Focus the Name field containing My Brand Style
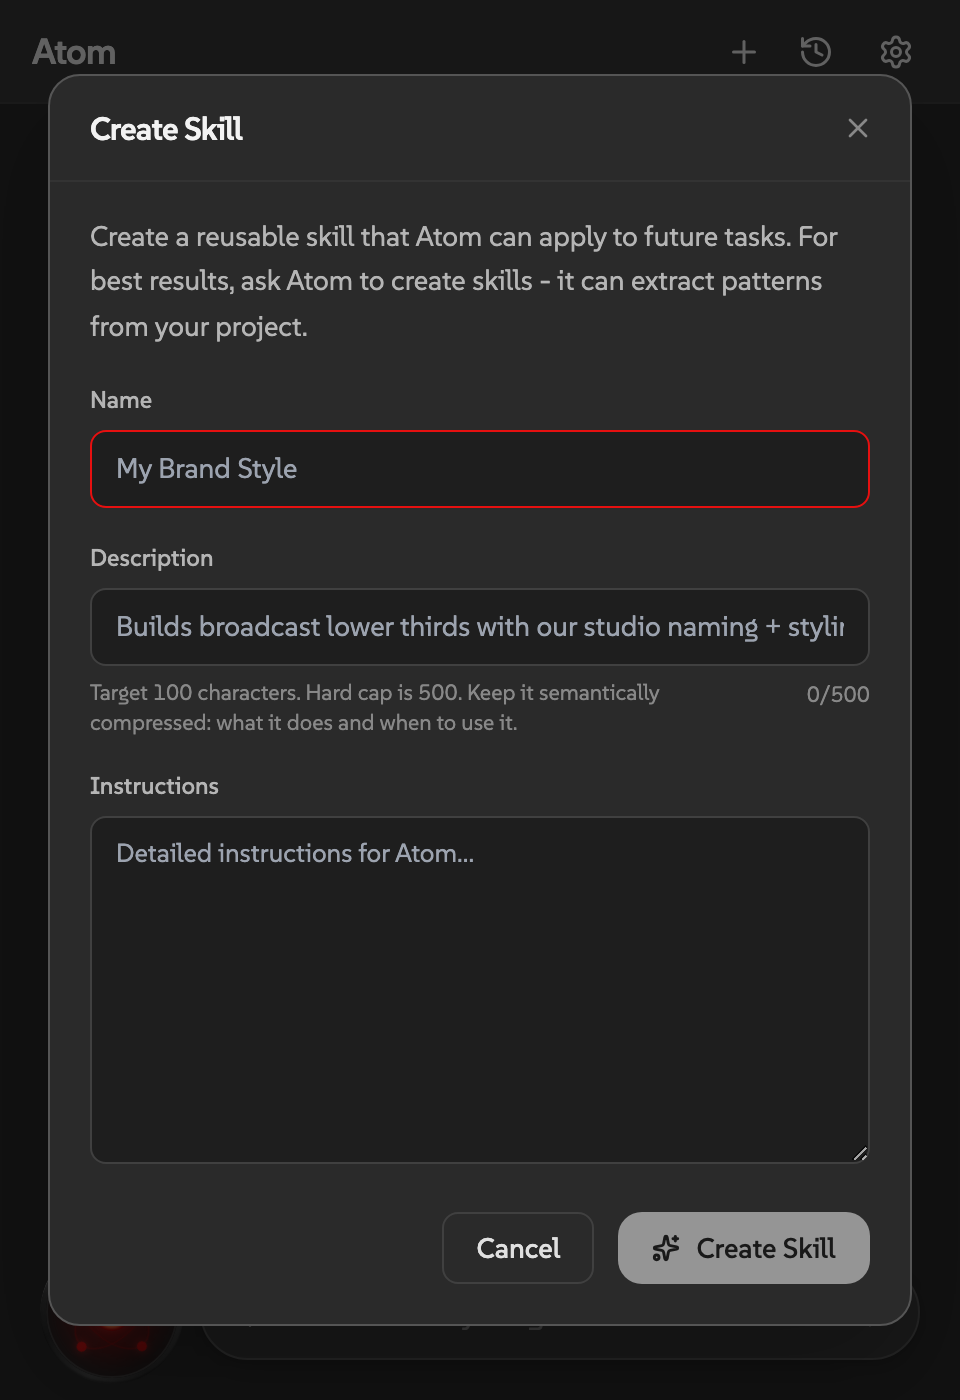 [480, 469]
